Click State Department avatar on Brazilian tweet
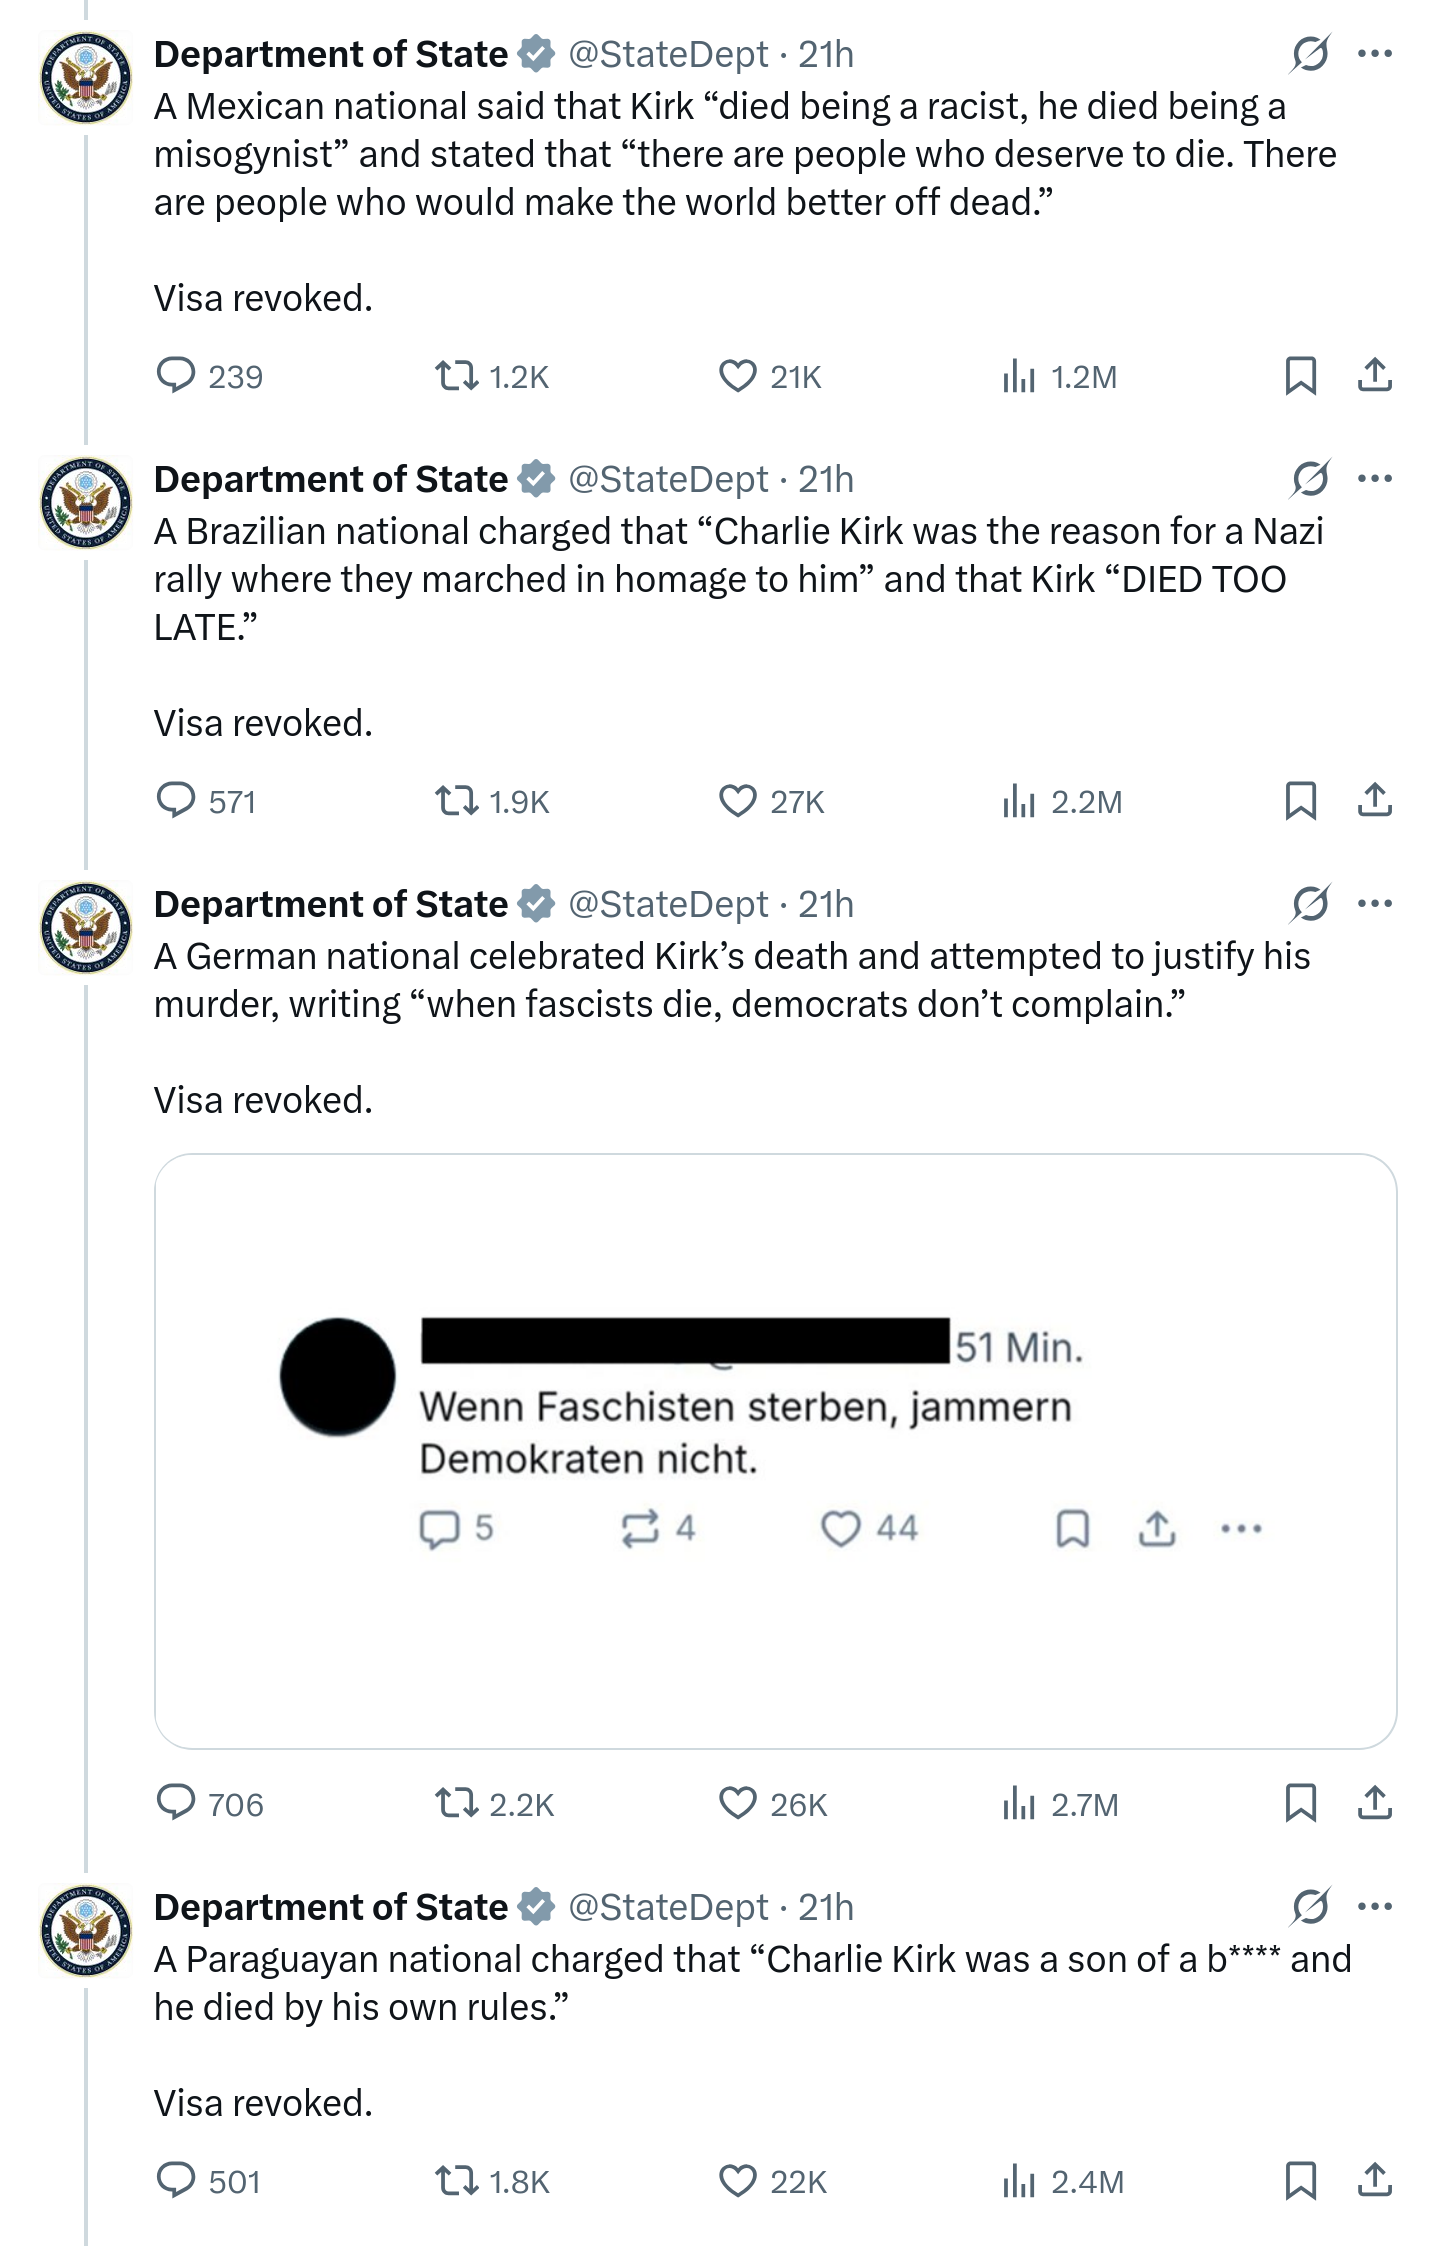 [86, 503]
